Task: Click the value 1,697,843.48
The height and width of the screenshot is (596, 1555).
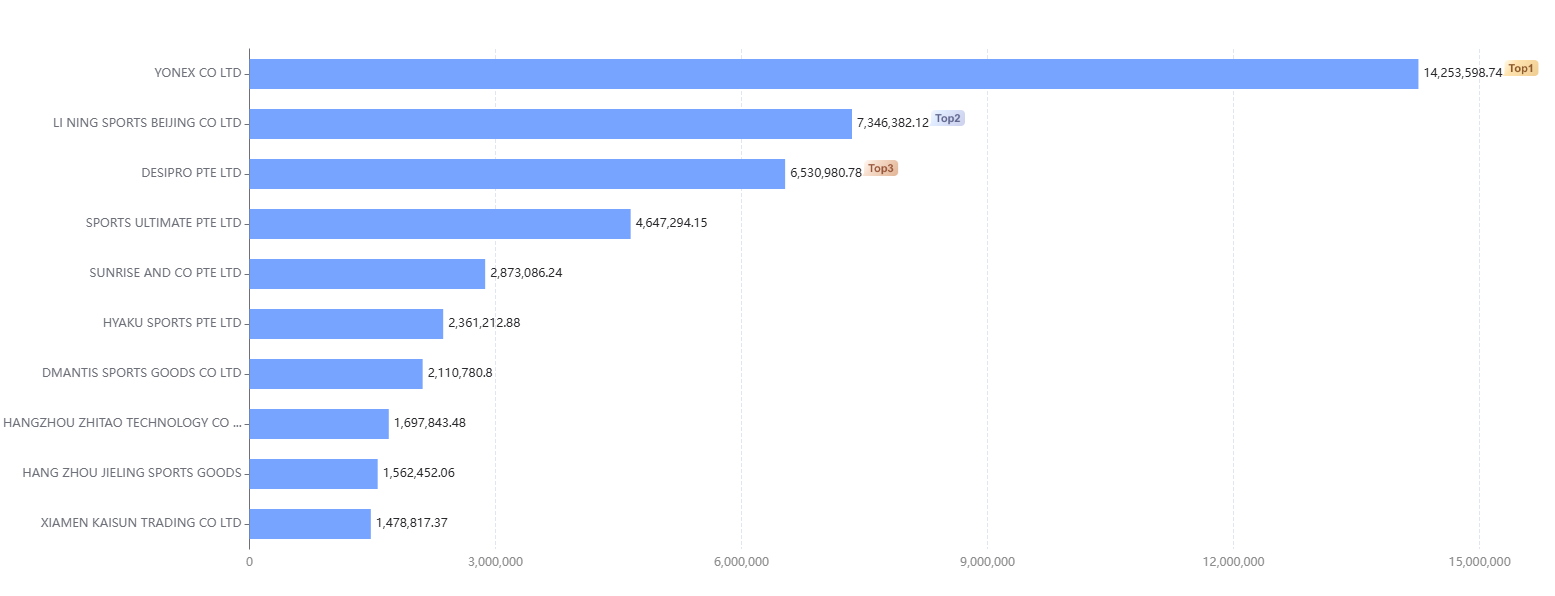Action: [x=430, y=423]
